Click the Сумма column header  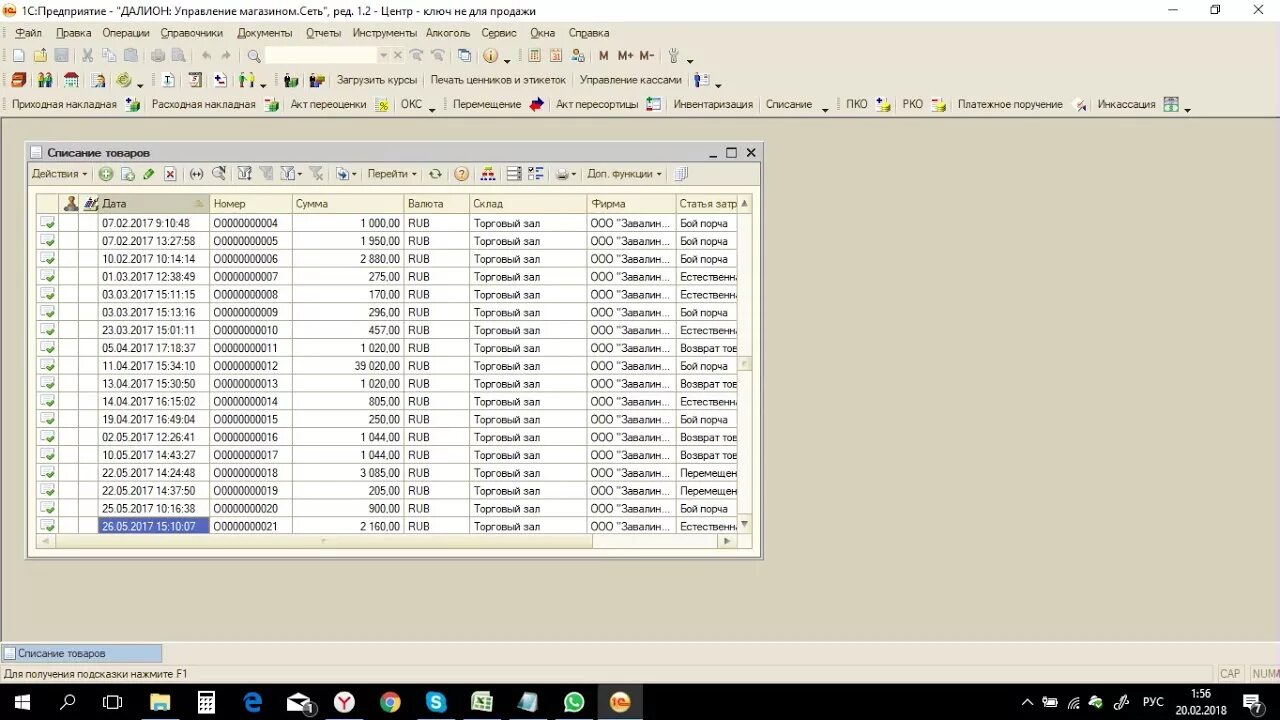coord(348,204)
